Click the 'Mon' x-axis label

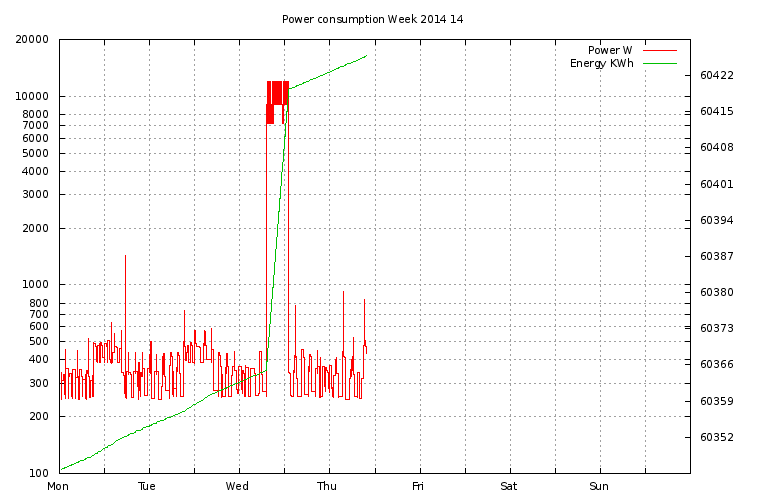click(x=58, y=486)
